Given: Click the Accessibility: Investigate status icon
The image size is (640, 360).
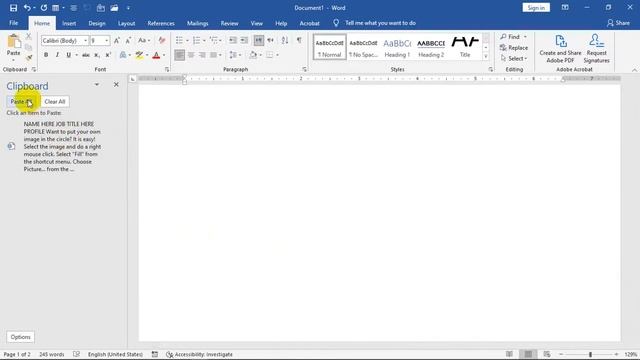Looking at the screenshot, I should click(x=169, y=354).
